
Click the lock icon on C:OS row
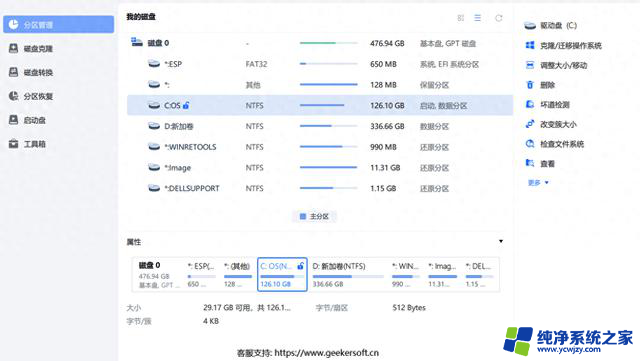click(186, 105)
